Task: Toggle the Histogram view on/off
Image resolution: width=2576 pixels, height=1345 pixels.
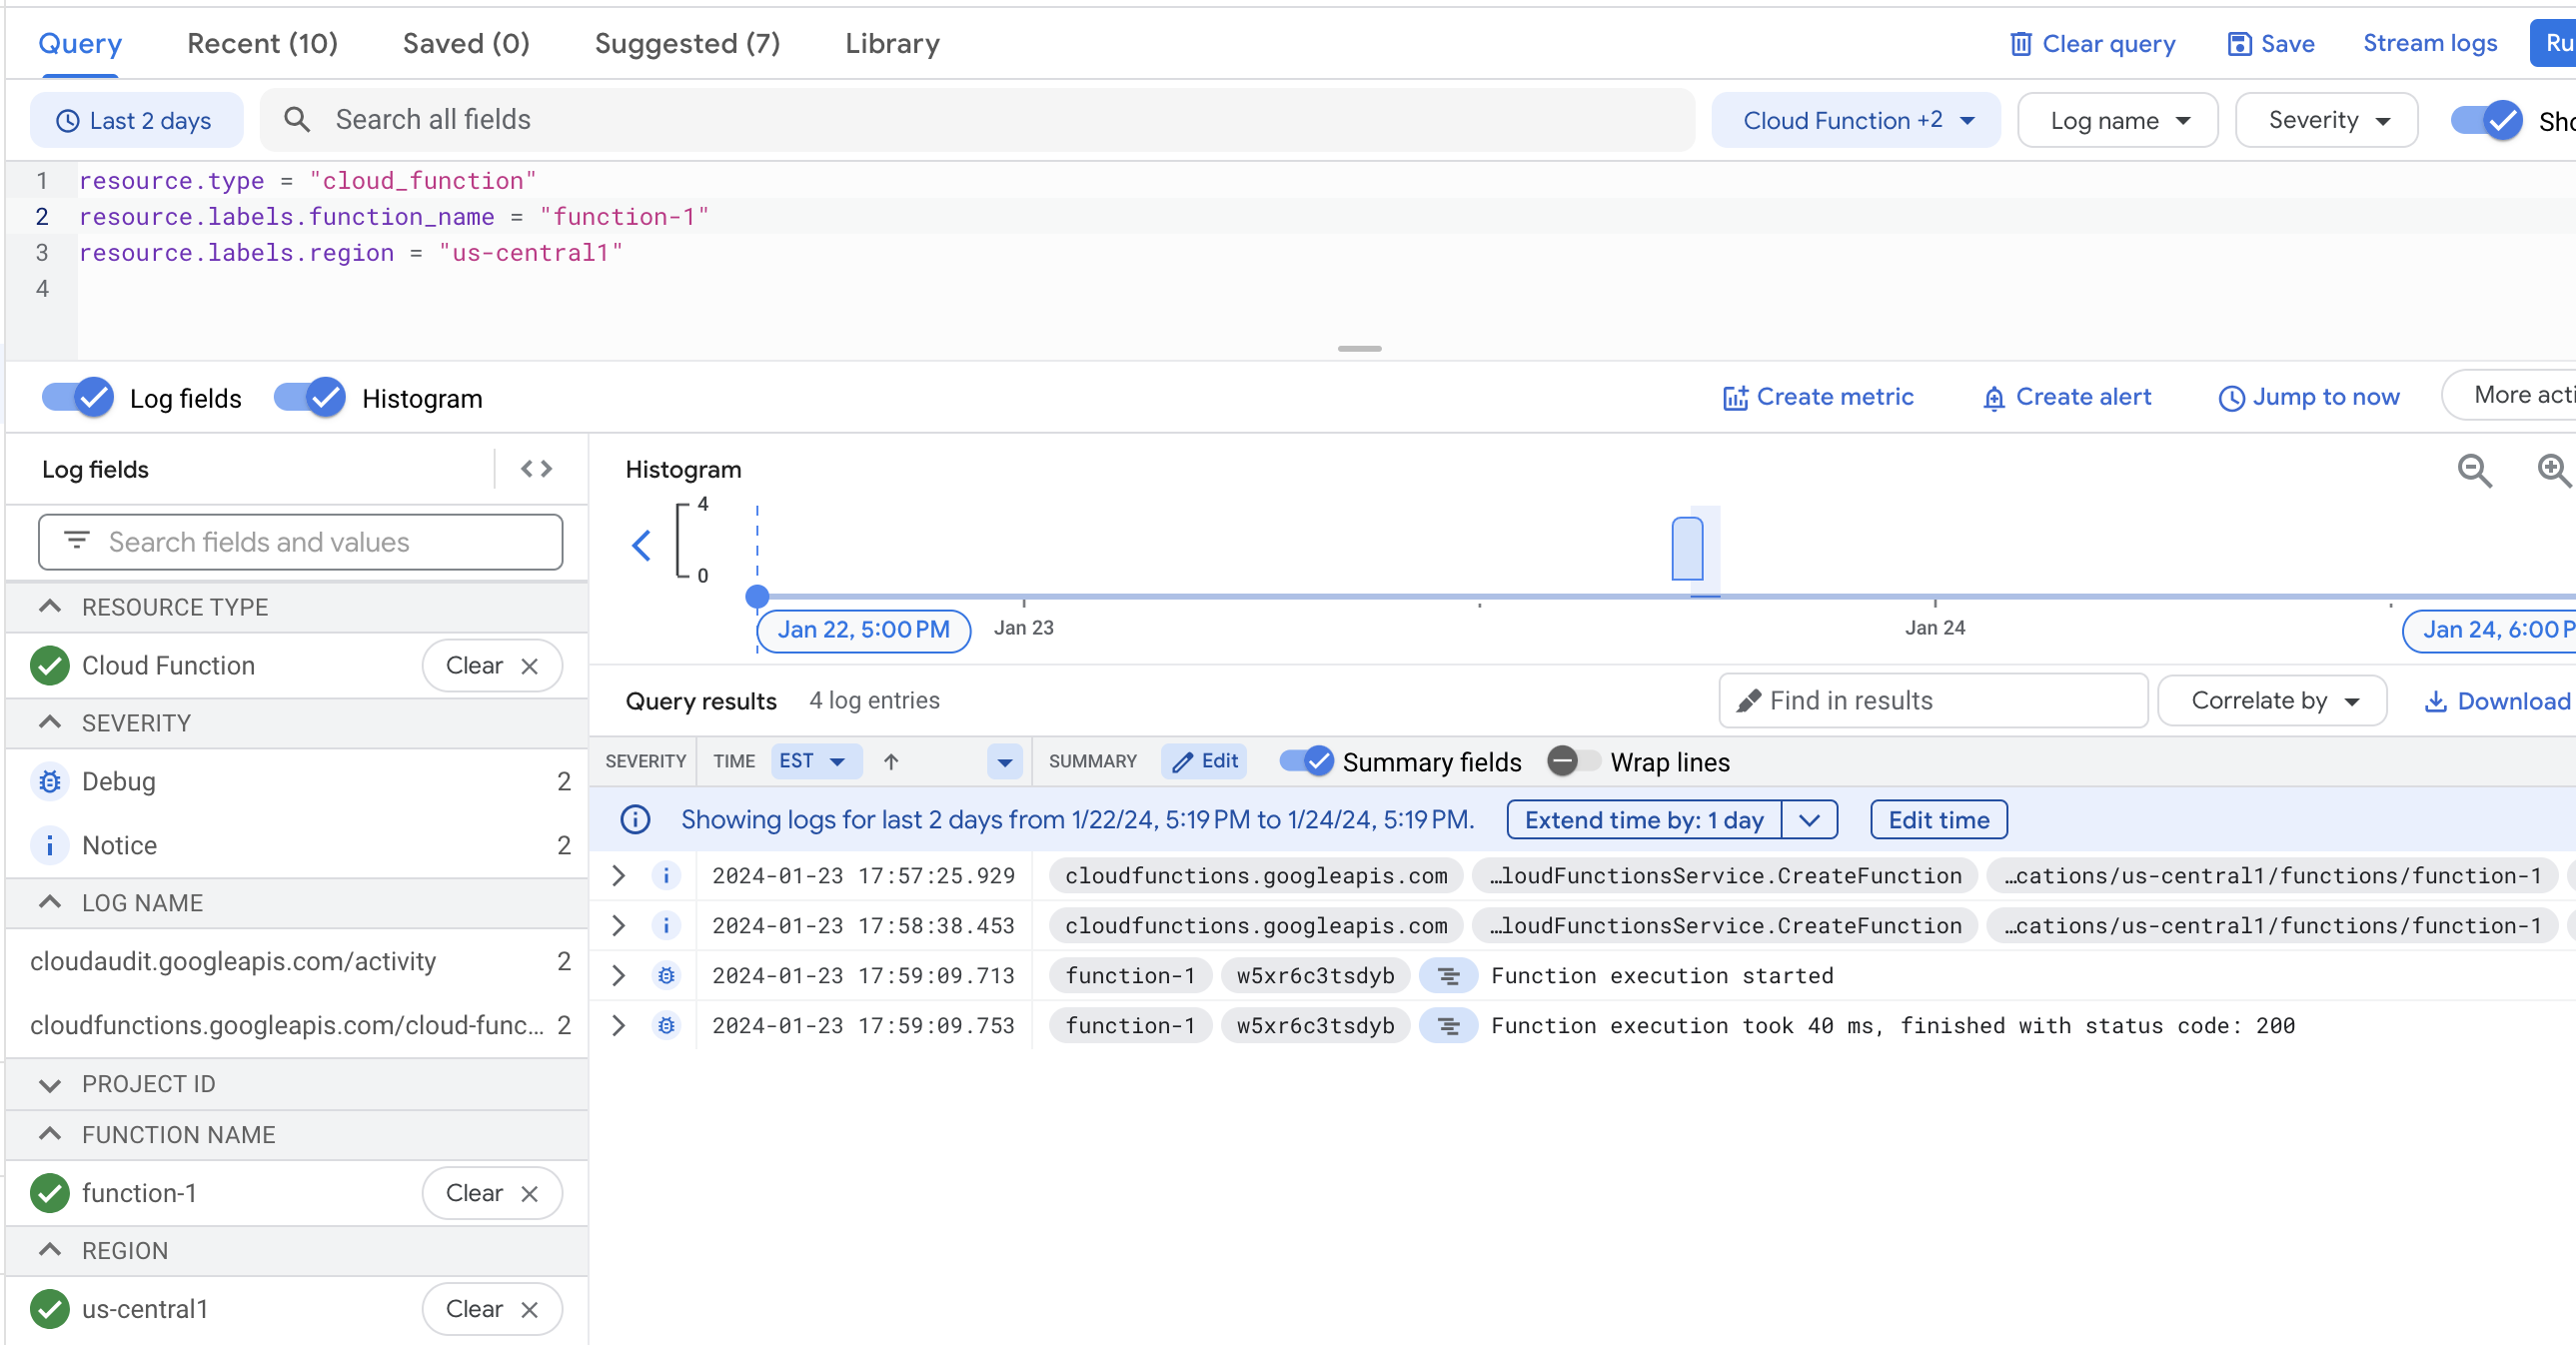Action: (312, 397)
